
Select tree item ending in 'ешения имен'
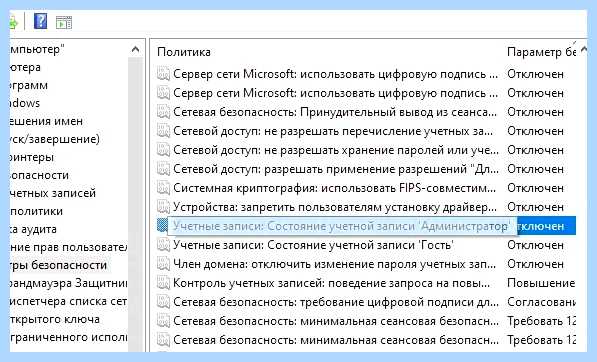(x=46, y=121)
